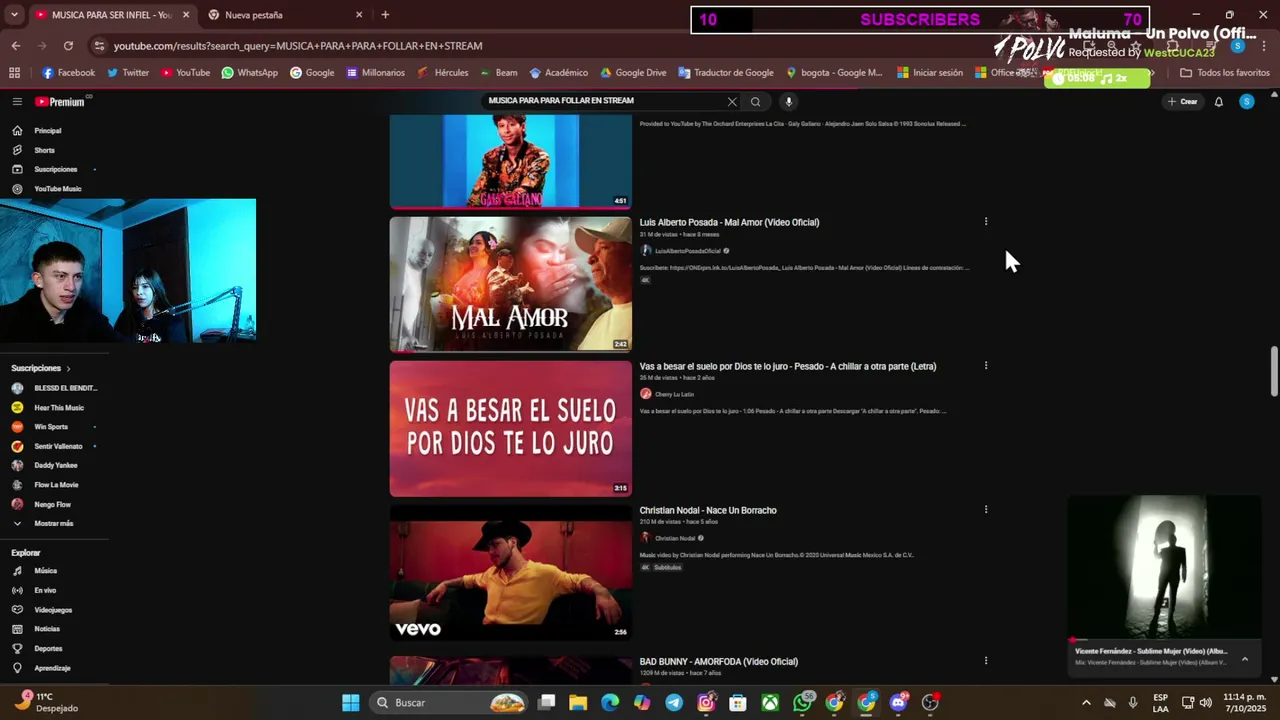The height and width of the screenshot is (720, 1280).
Task: Open the Facebook bookmark
Action: 68,73
